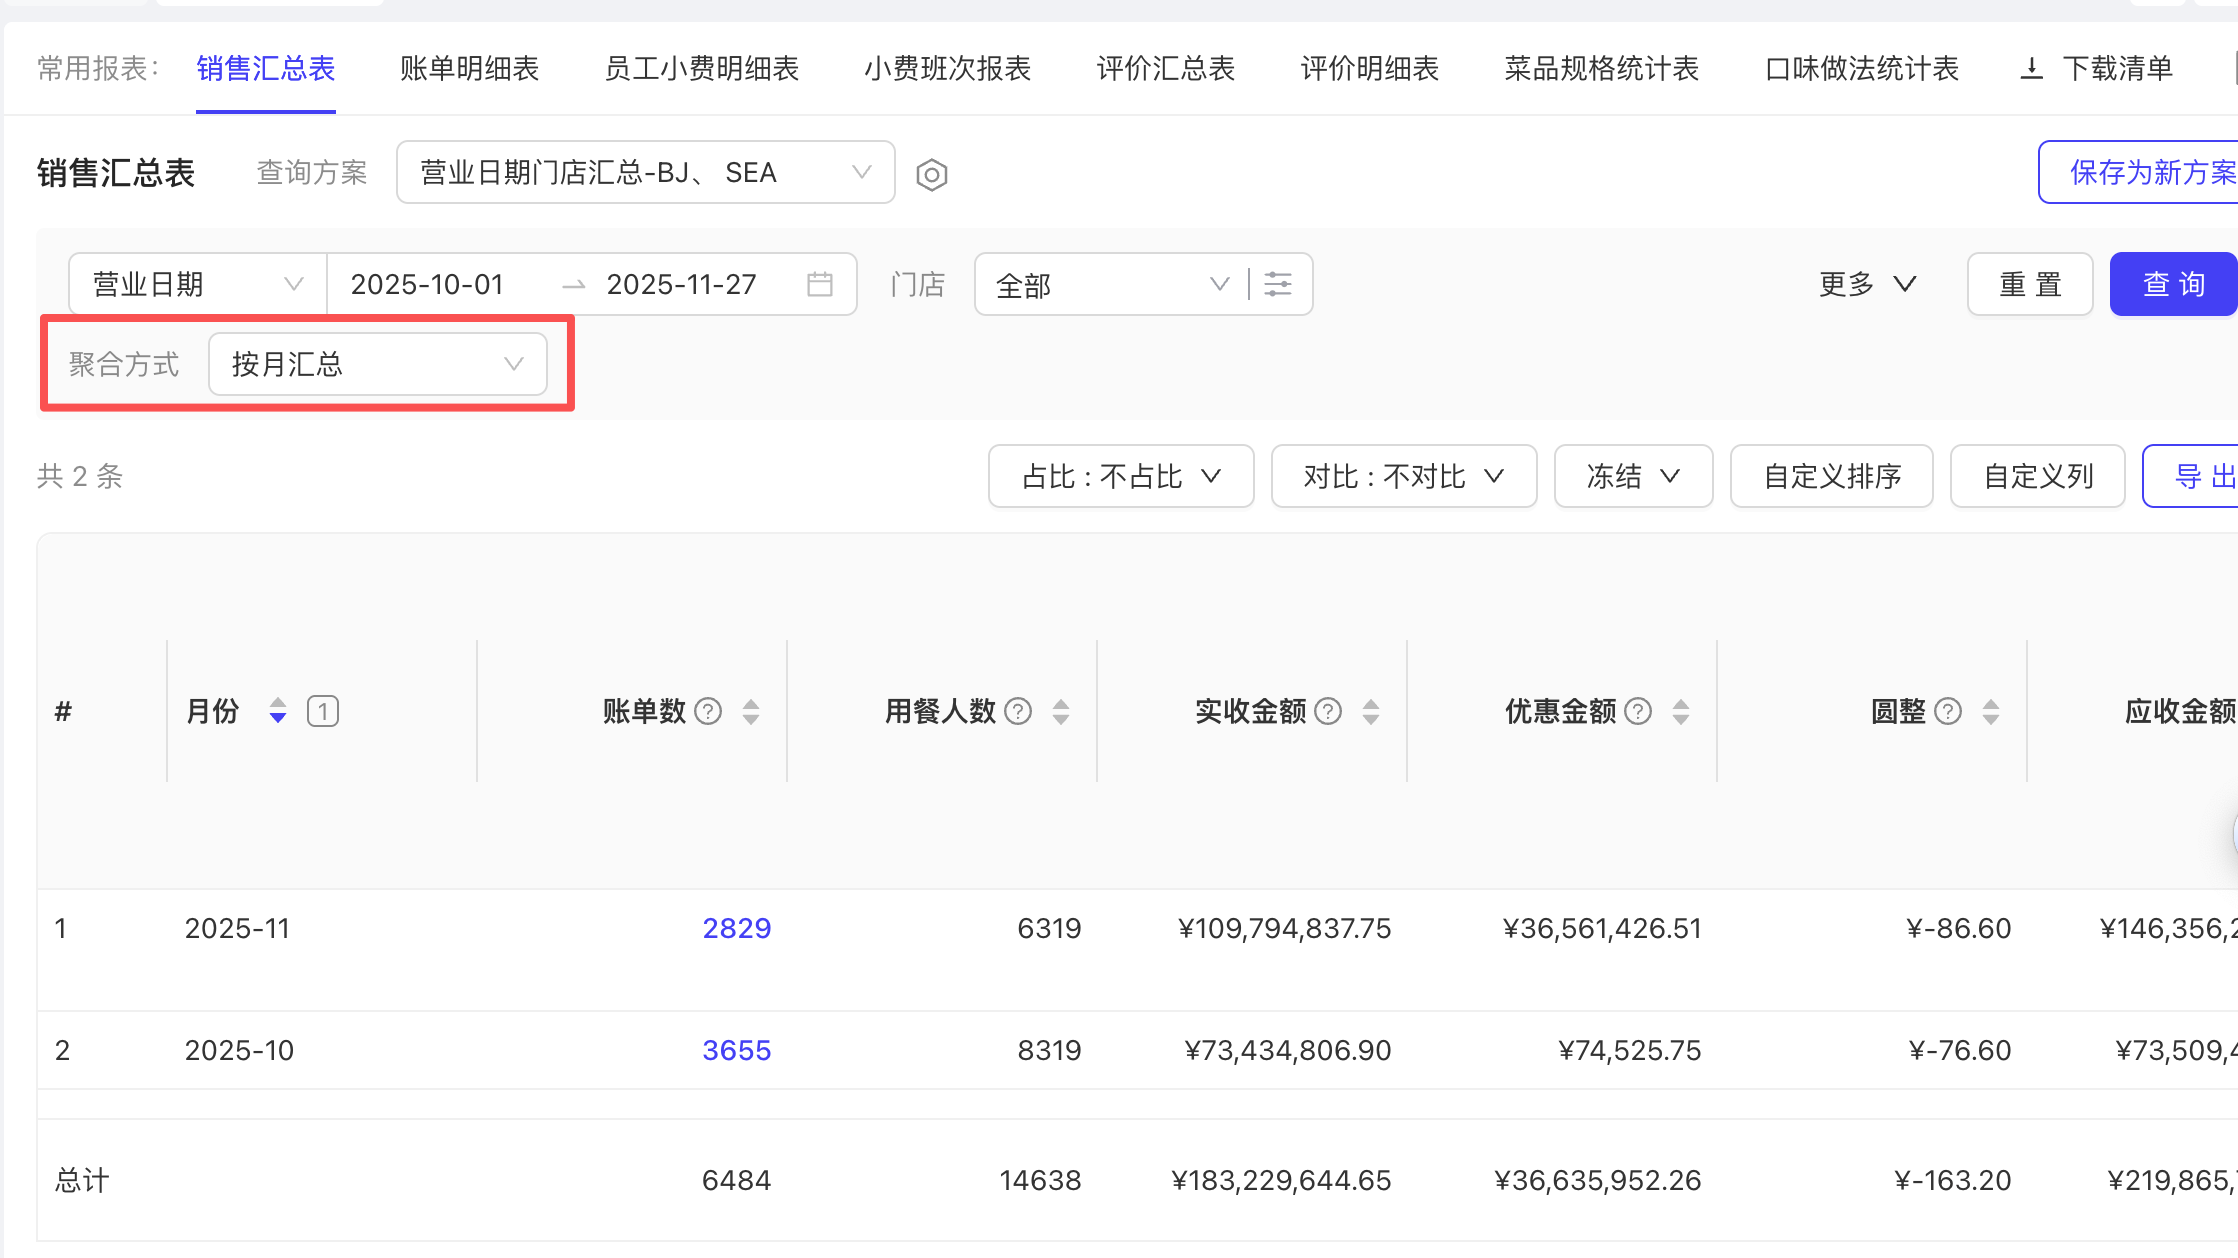The image size is (2238, 1258).
Task: Toggle sort arrows on 实收金额 column
Action: coord(1371,711)
